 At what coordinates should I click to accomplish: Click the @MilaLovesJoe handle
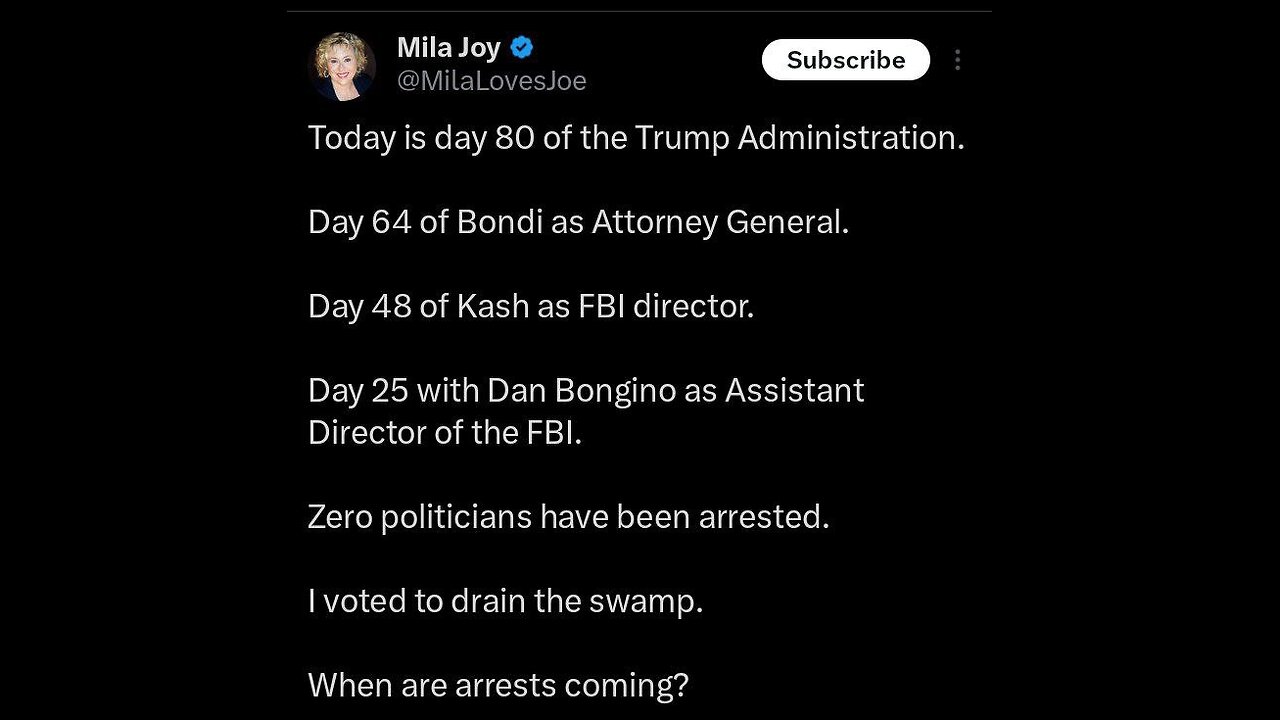pos(491,81)
